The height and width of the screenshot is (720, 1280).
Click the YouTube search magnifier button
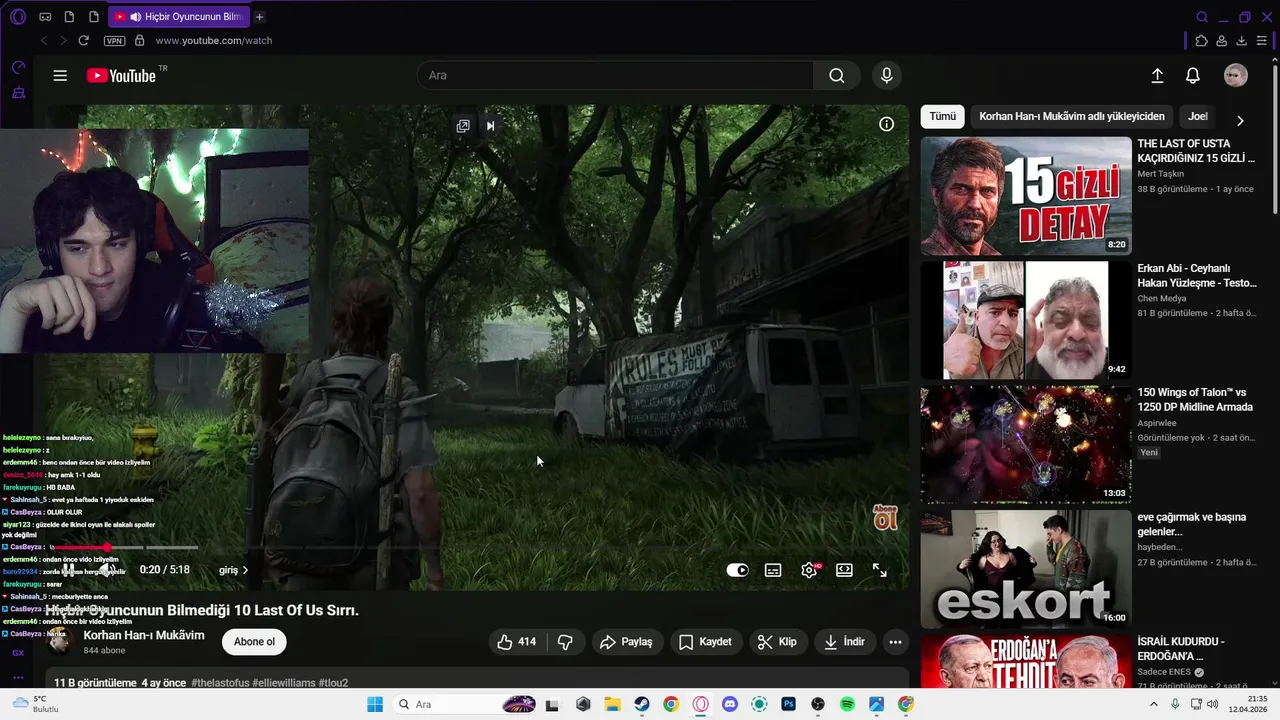(837, 75)
